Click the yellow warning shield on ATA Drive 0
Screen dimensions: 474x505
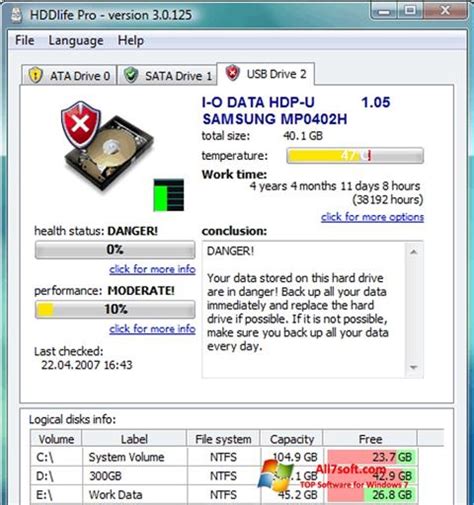(35, 75)
